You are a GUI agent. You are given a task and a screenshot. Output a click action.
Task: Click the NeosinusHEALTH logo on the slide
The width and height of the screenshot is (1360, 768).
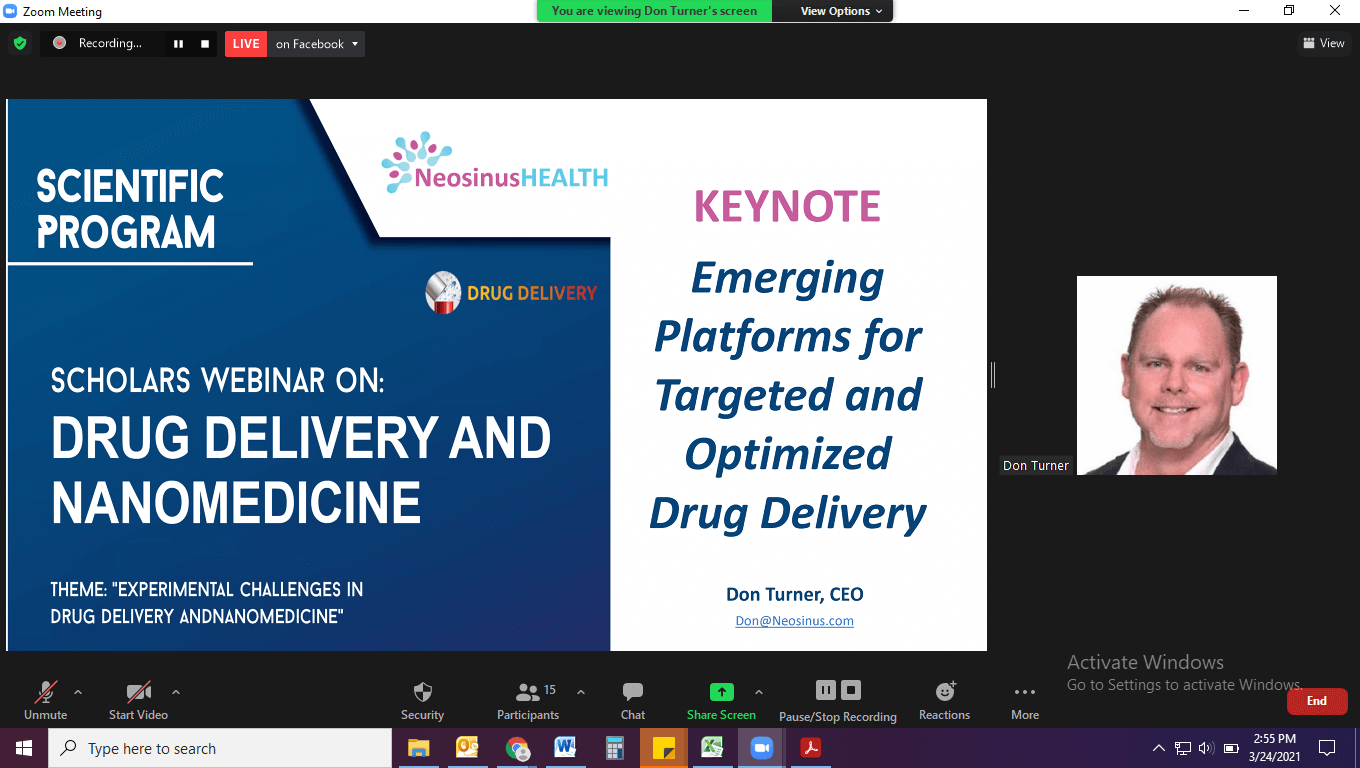click(x=495, y=163)
